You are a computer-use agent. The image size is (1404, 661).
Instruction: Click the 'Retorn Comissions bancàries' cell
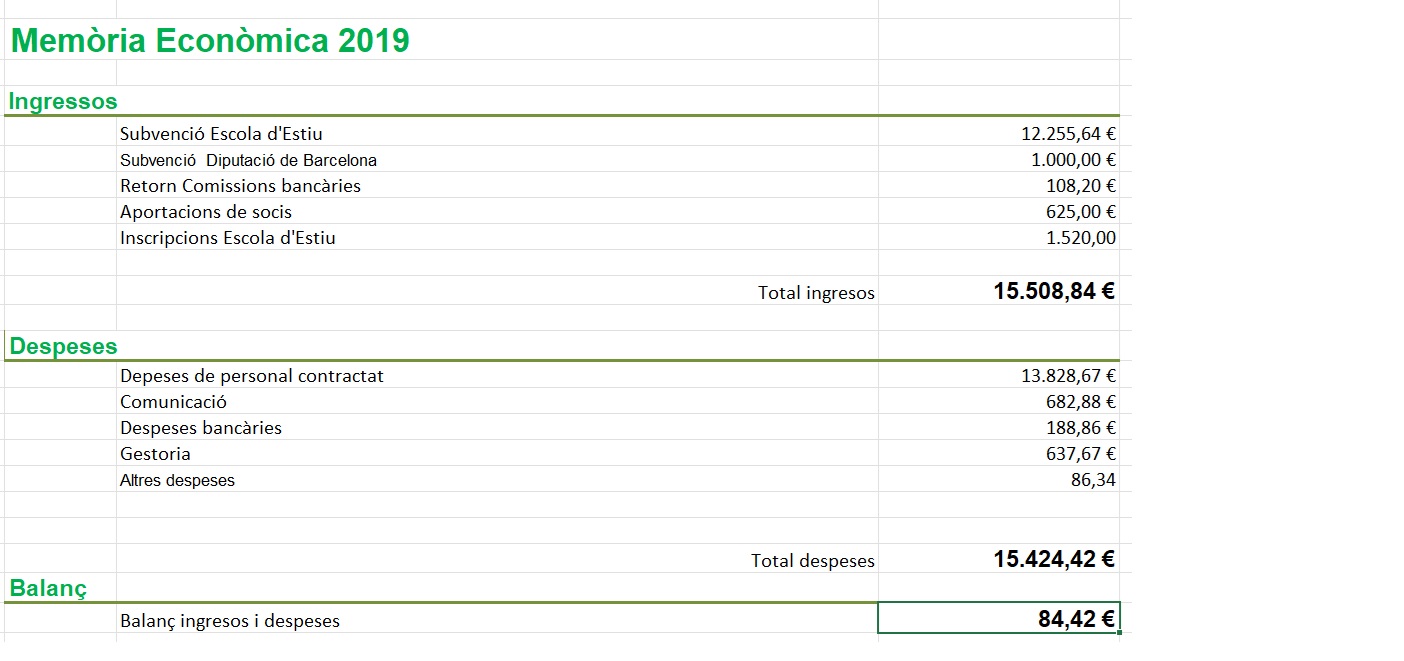pos(240,186)
